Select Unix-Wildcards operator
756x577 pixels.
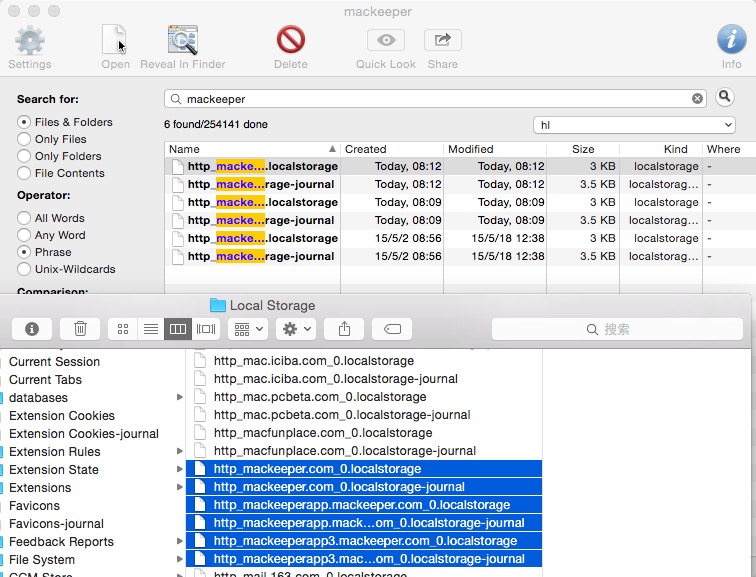click(x=24, y=269)
